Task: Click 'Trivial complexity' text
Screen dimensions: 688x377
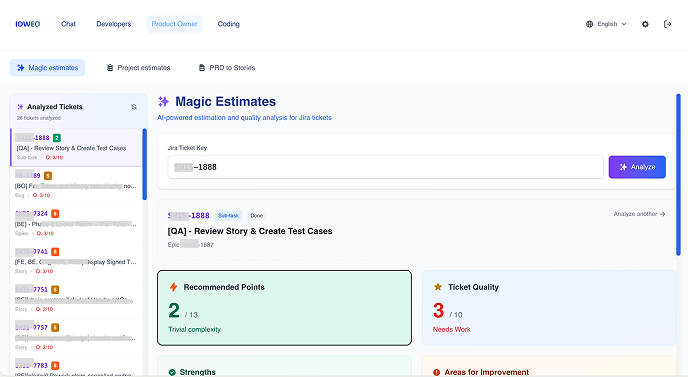Action: tap(194, 330)
